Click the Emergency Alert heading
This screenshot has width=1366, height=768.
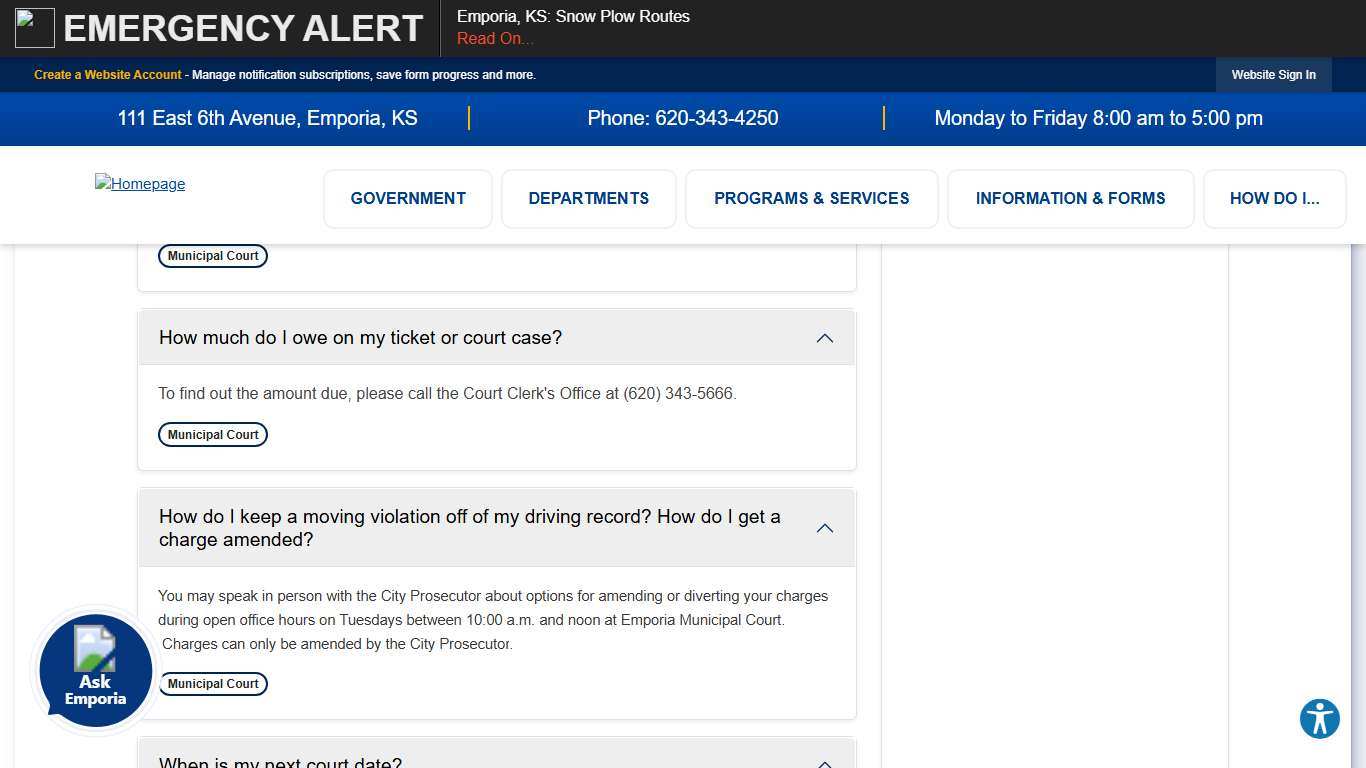click(243, 28)
